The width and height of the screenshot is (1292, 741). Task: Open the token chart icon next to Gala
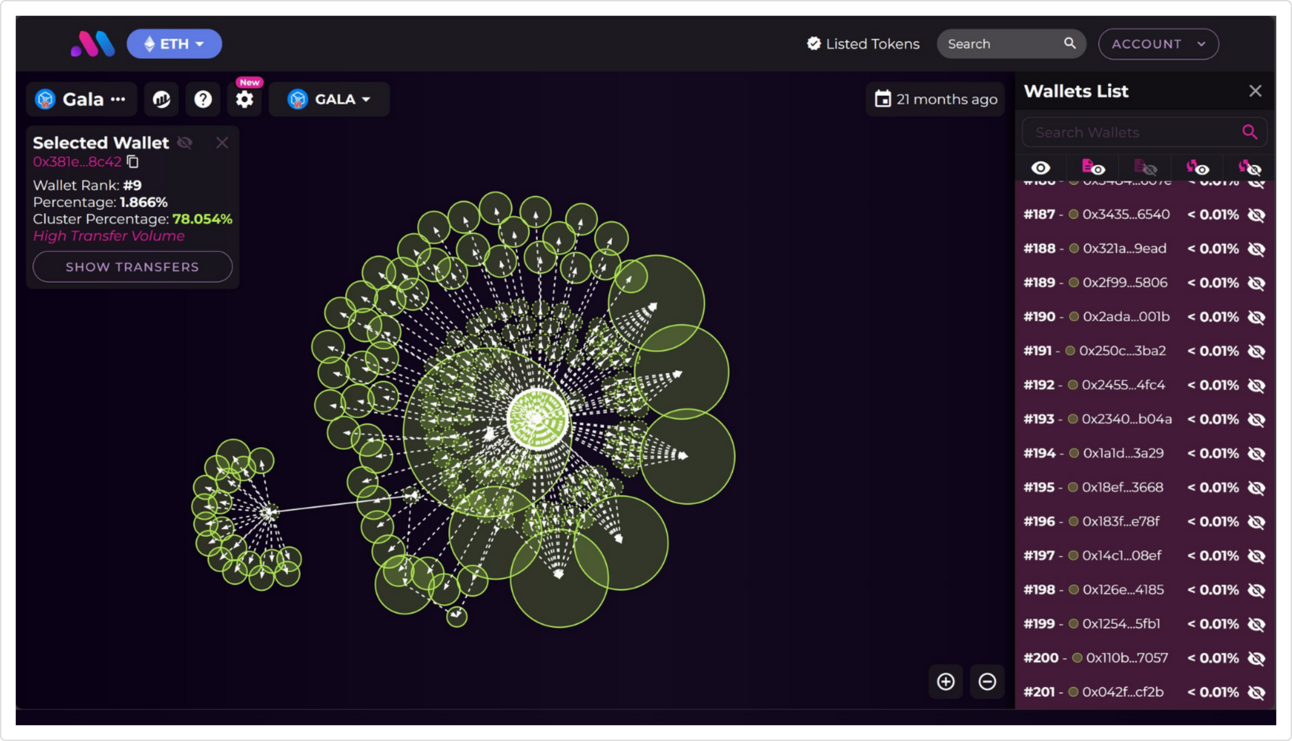click(161, 98)
